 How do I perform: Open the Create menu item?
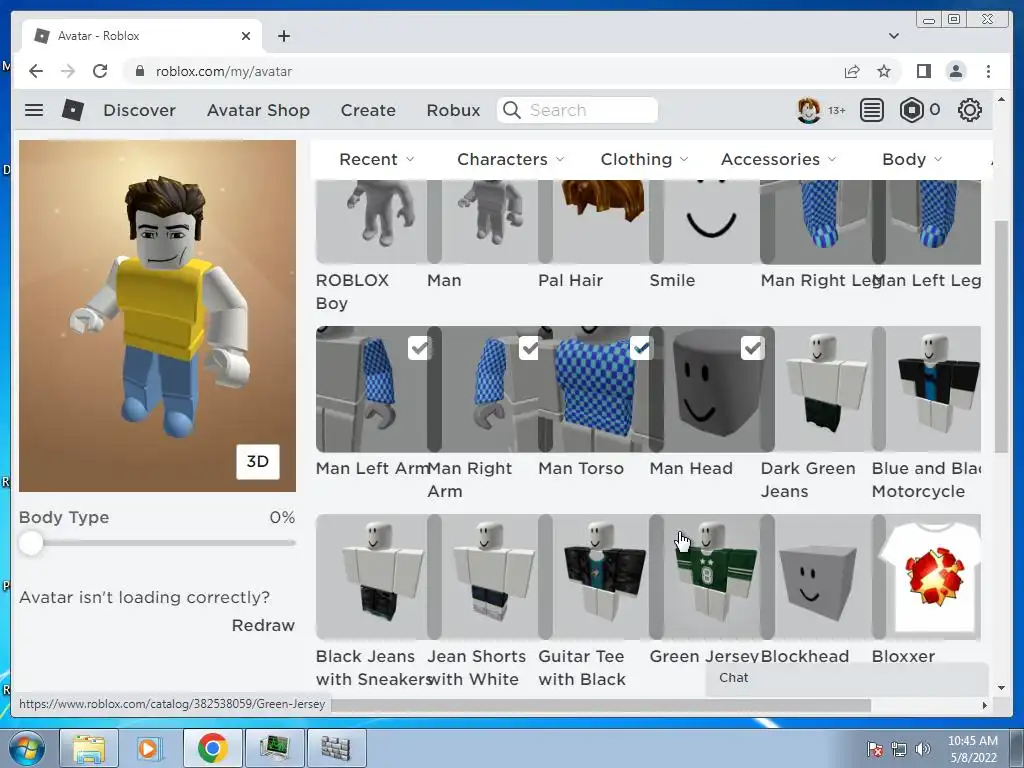pyautogui.click(x=368, y=110)
